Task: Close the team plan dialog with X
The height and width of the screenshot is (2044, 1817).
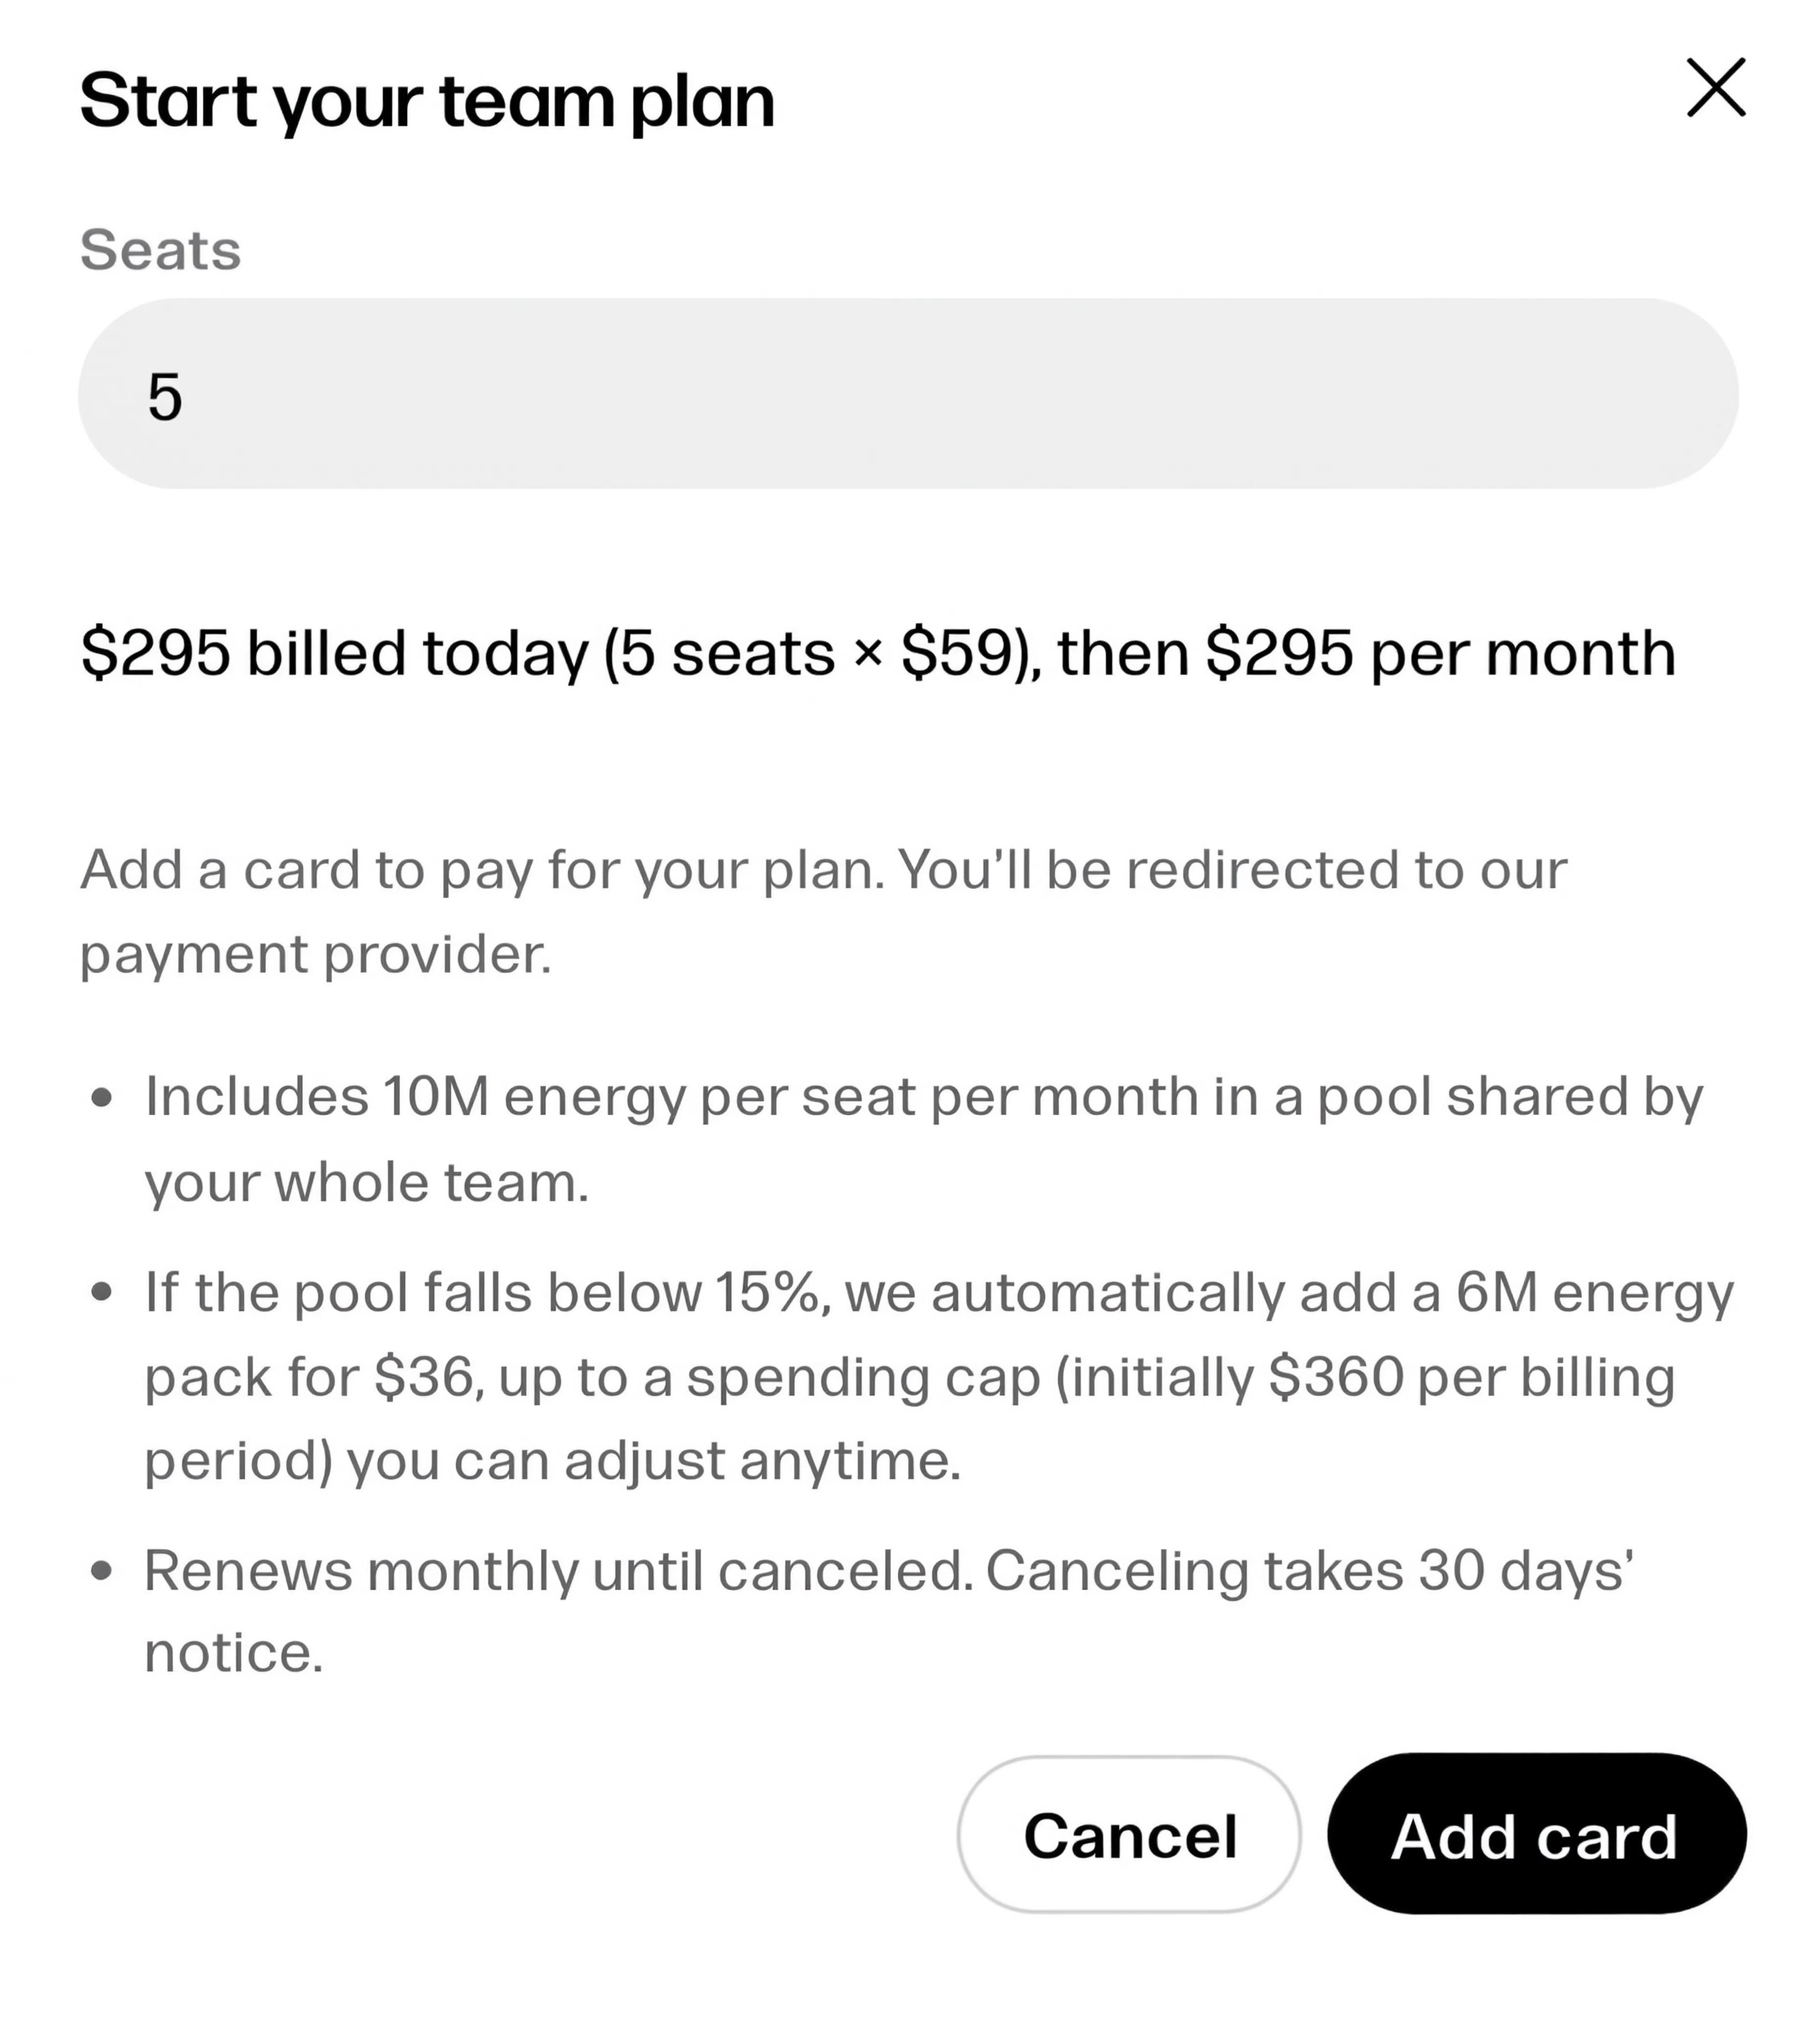Action: pos(1715,88)
